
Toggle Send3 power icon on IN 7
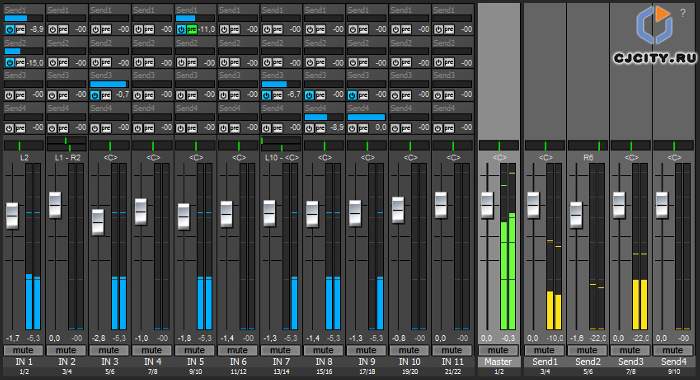pos(267,95)
